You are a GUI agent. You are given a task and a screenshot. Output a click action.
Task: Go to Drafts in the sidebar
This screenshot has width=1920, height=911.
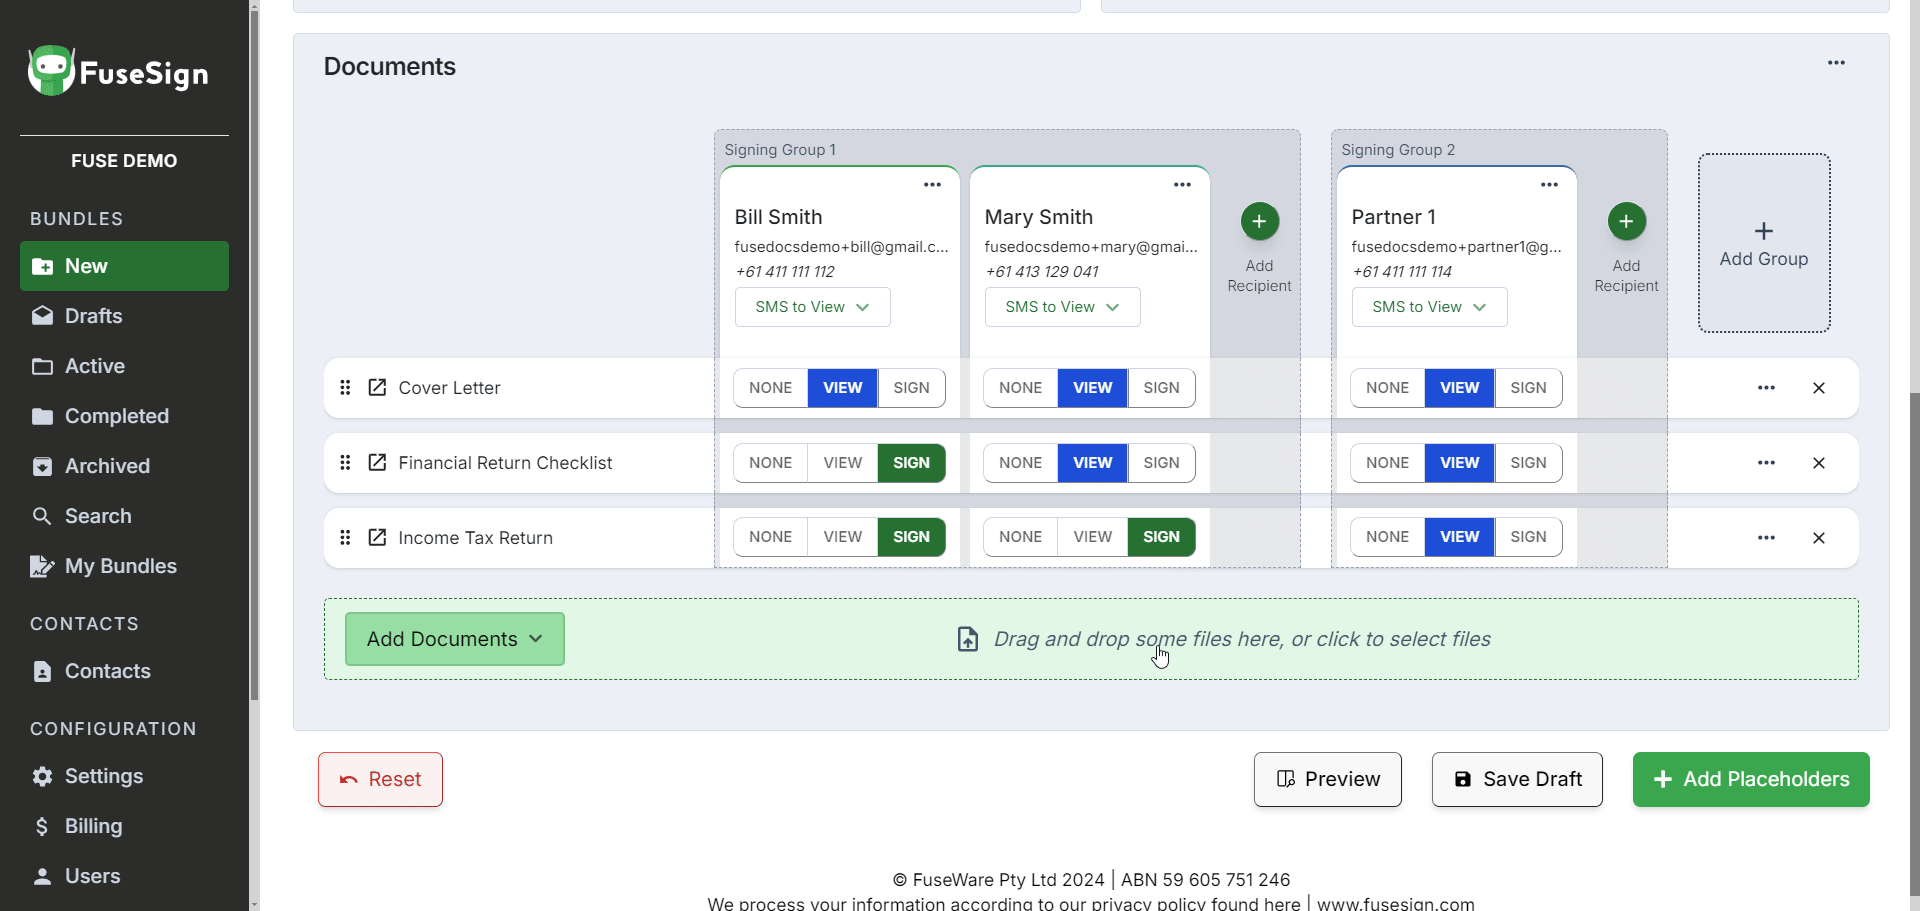pyautogui.click(x=93, y=316)
